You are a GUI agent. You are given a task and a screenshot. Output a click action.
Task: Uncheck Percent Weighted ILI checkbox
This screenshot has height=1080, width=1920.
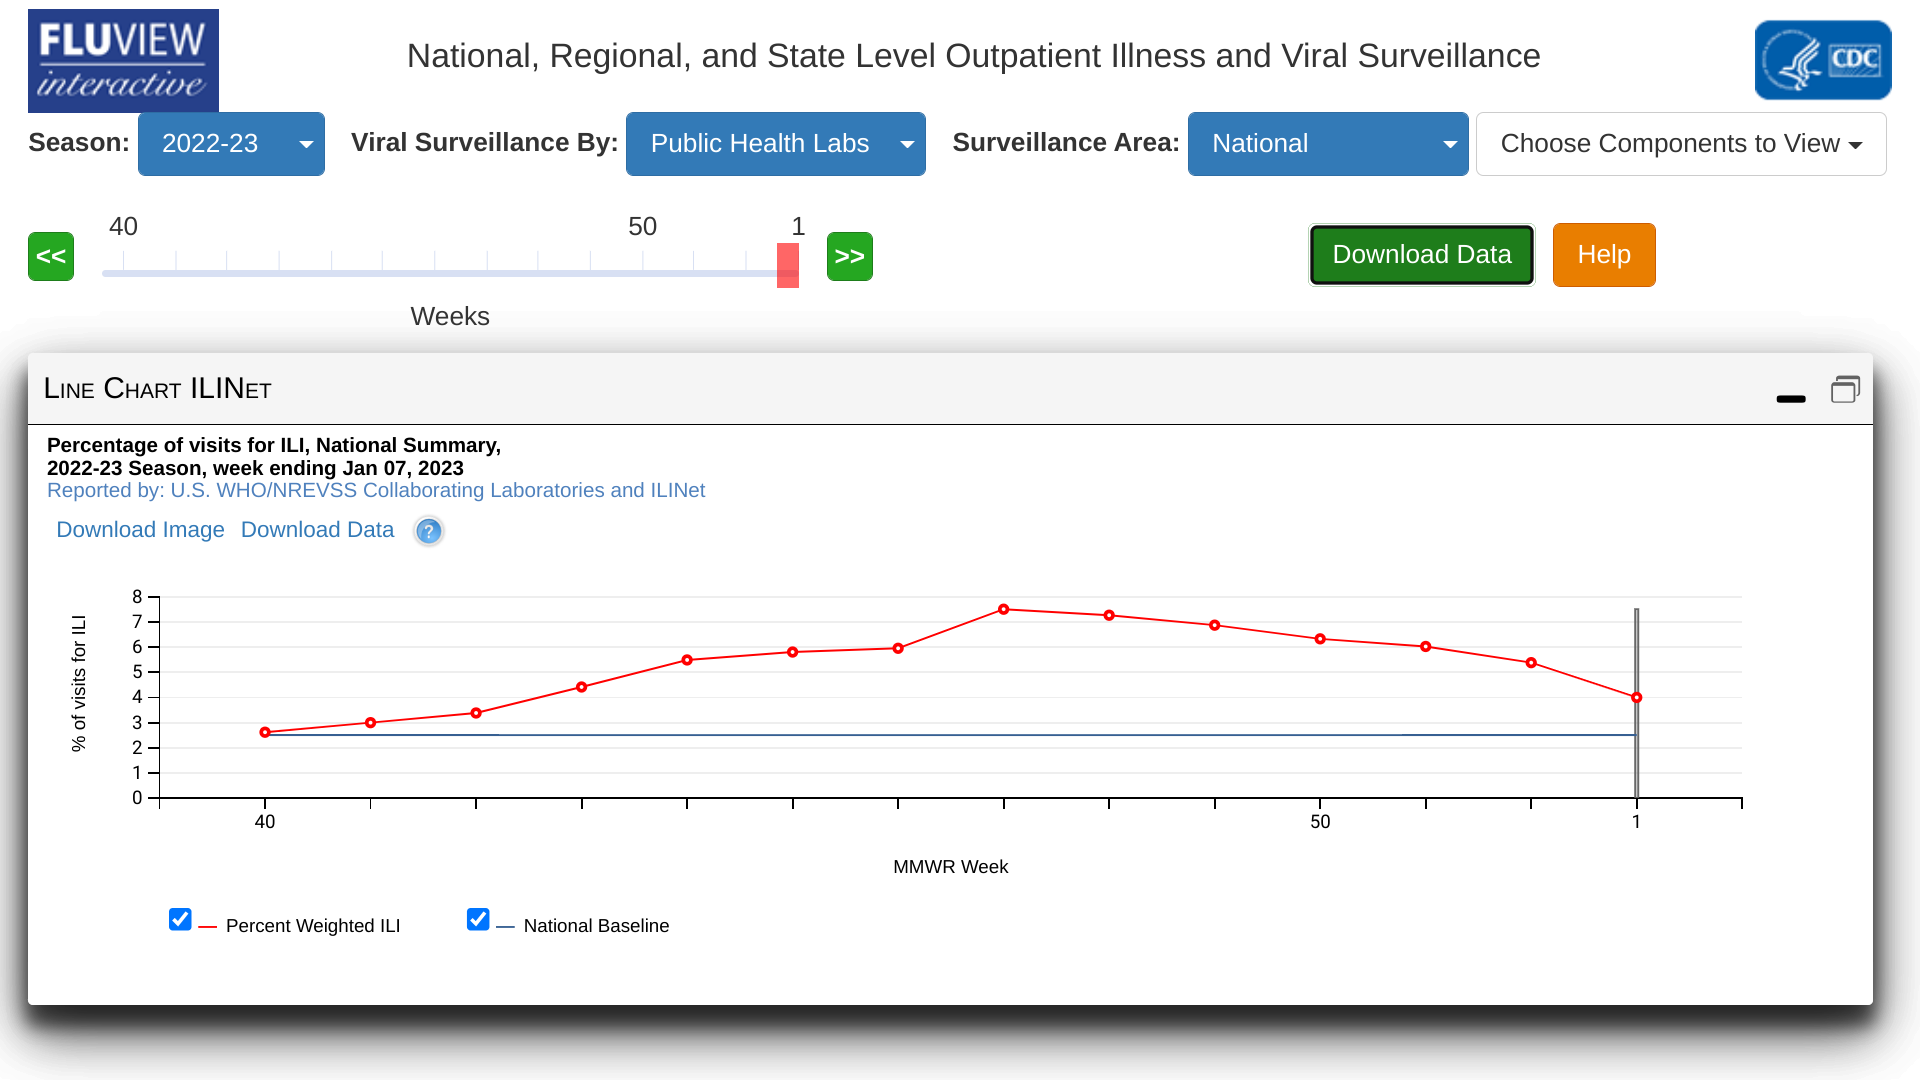(x=180, y=919)
